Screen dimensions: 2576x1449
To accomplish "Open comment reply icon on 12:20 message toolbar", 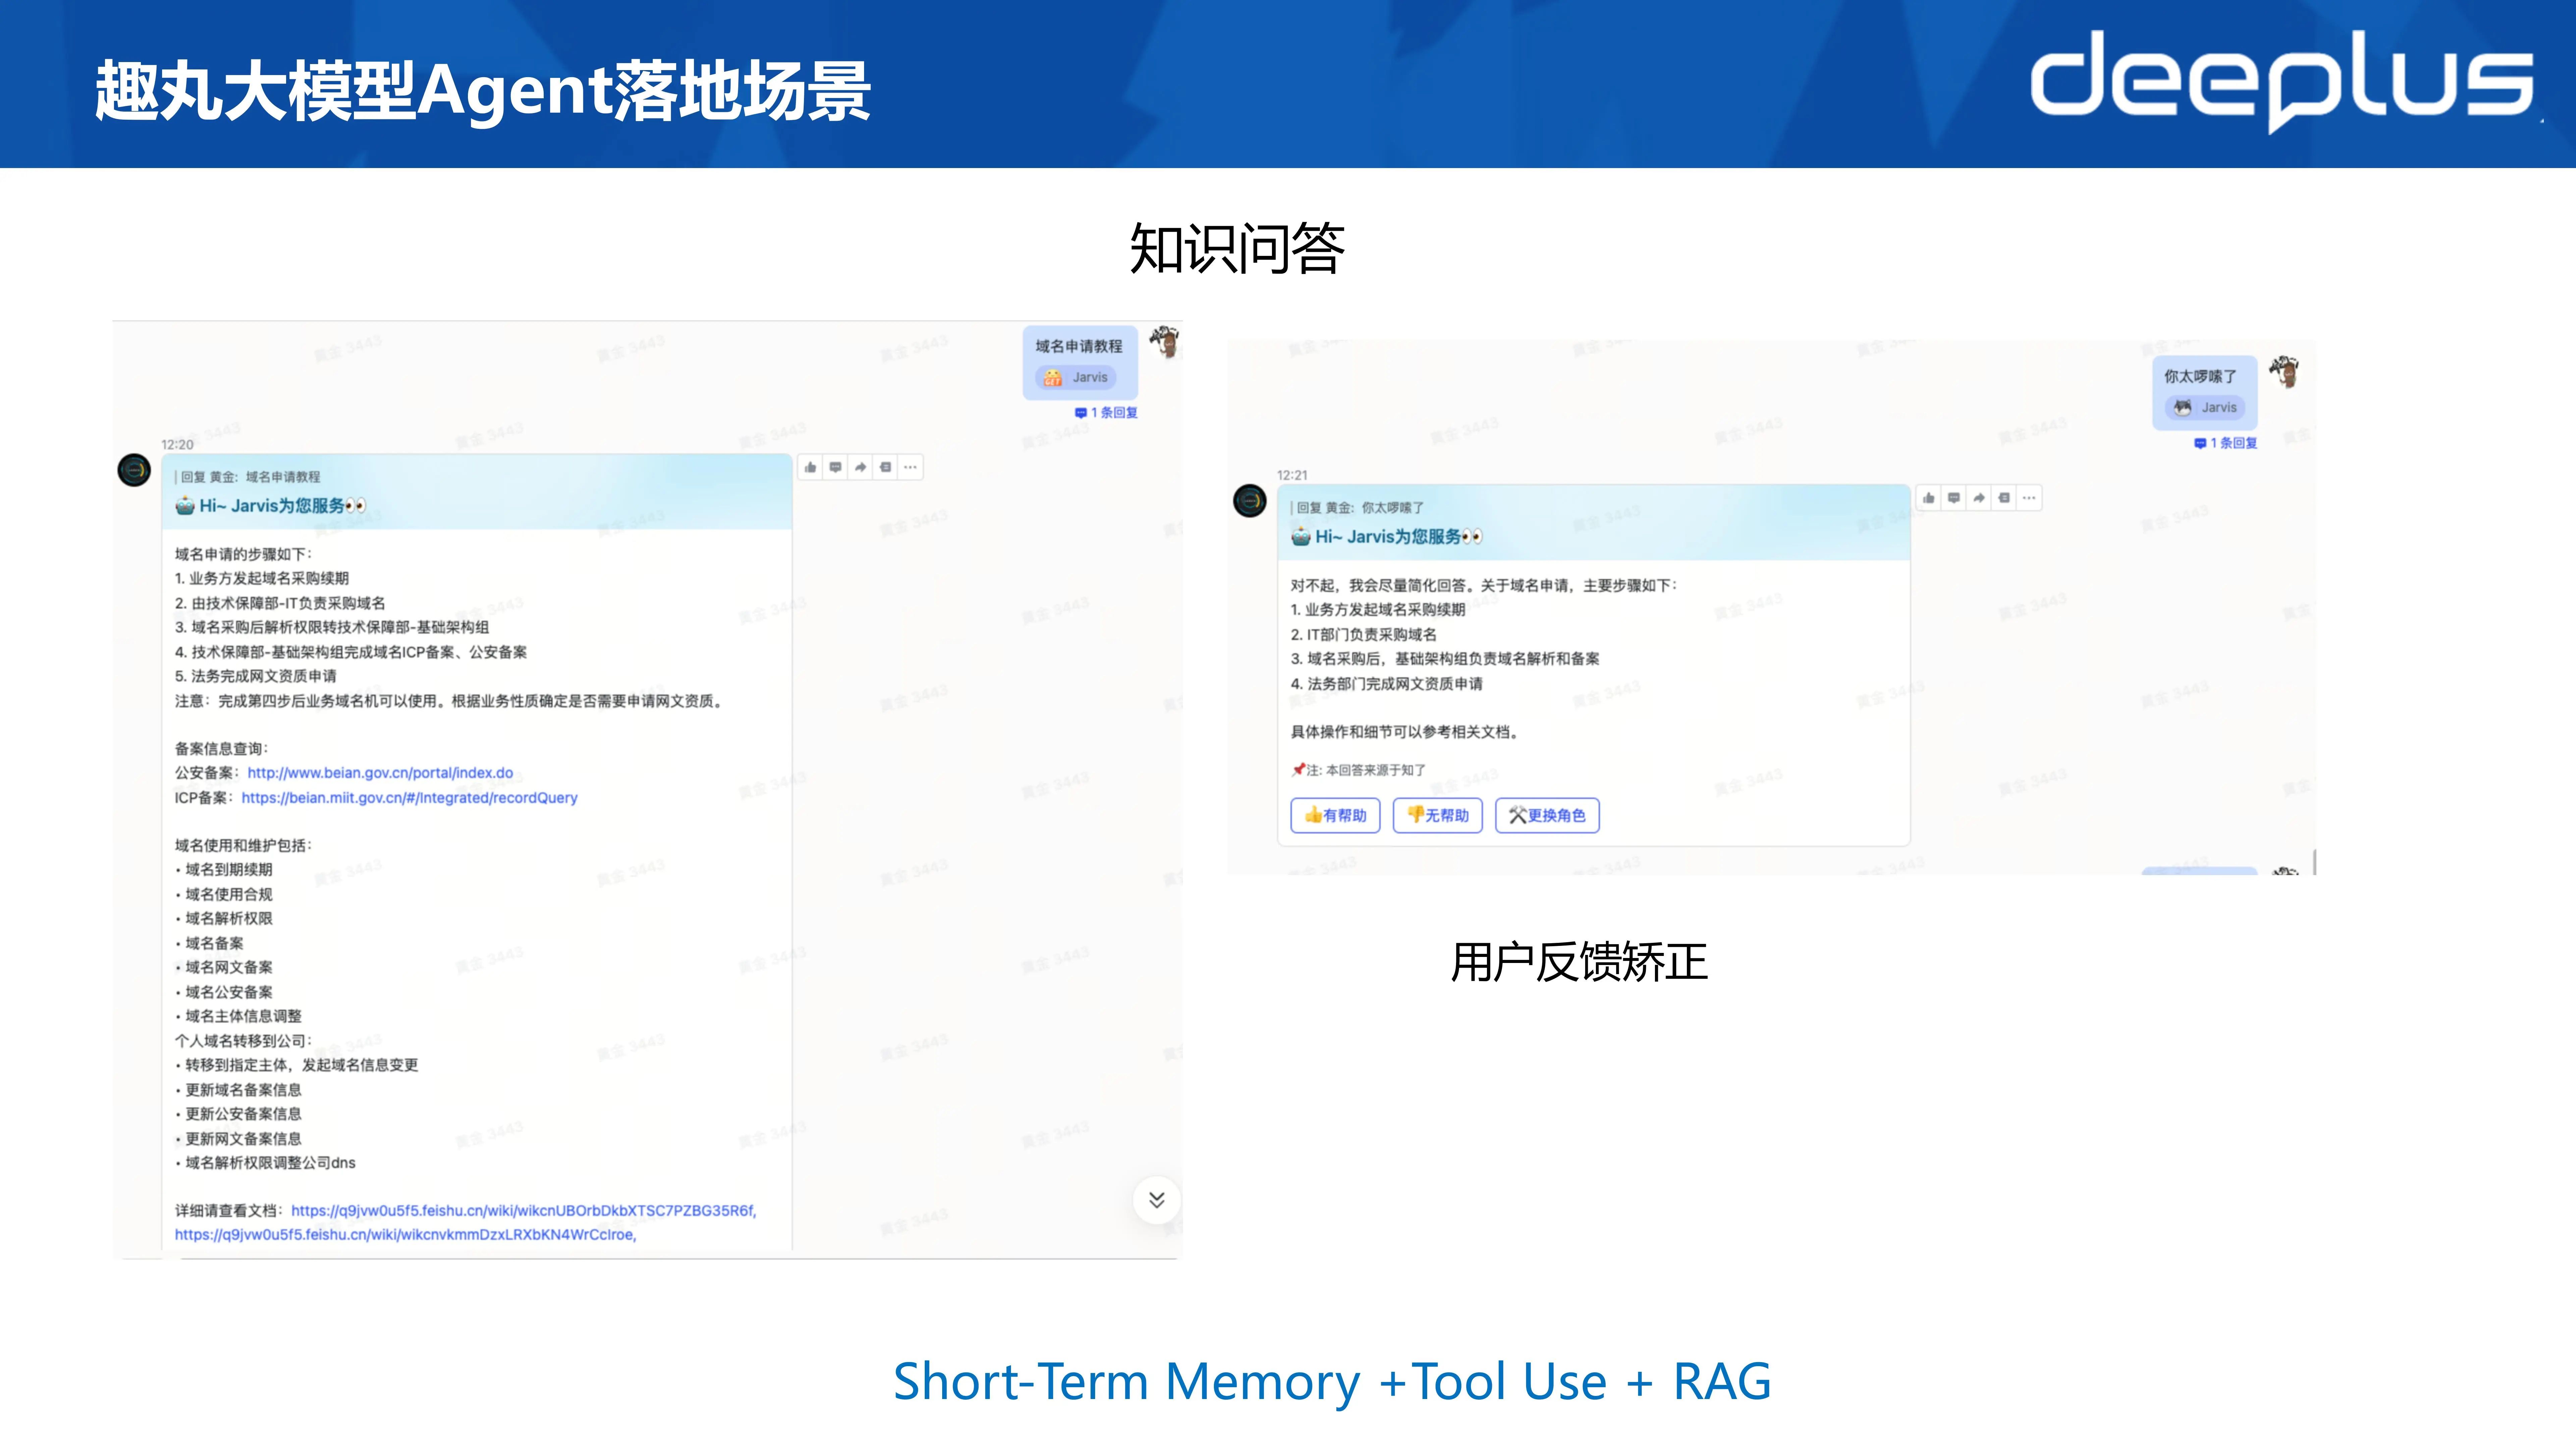I will pos(835,467).
